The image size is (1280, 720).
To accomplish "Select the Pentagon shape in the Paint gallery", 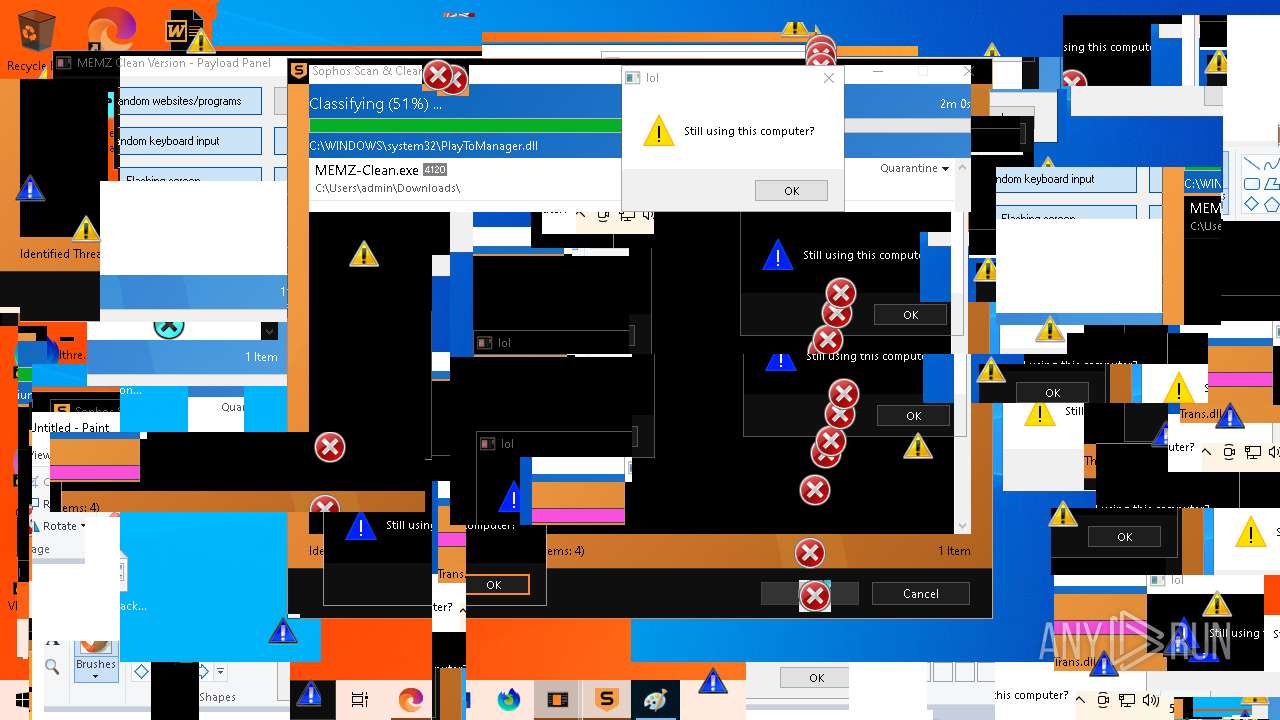I will tap(1271, 204).
